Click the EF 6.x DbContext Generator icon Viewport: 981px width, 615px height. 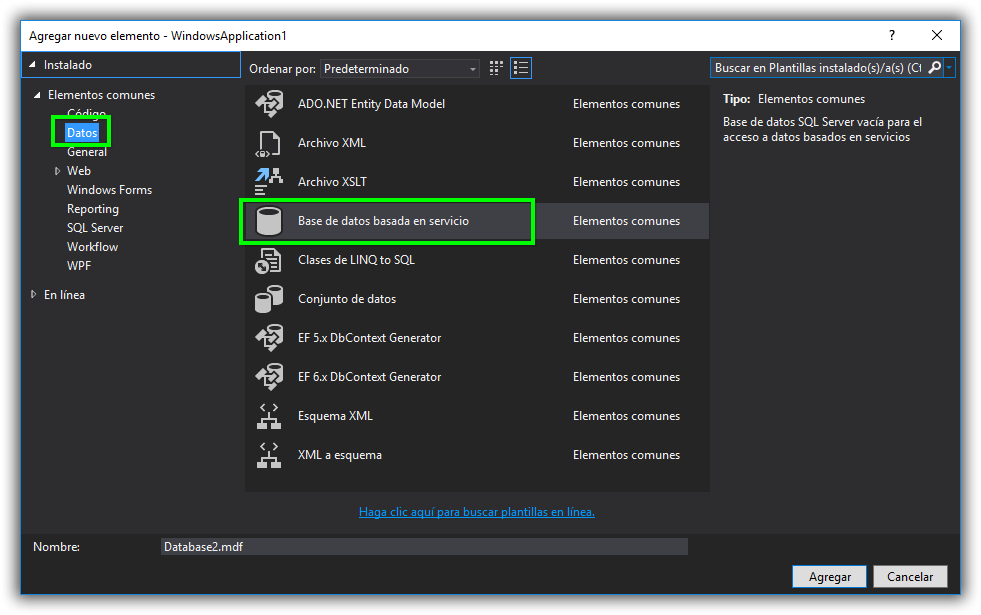coord(269,377)
